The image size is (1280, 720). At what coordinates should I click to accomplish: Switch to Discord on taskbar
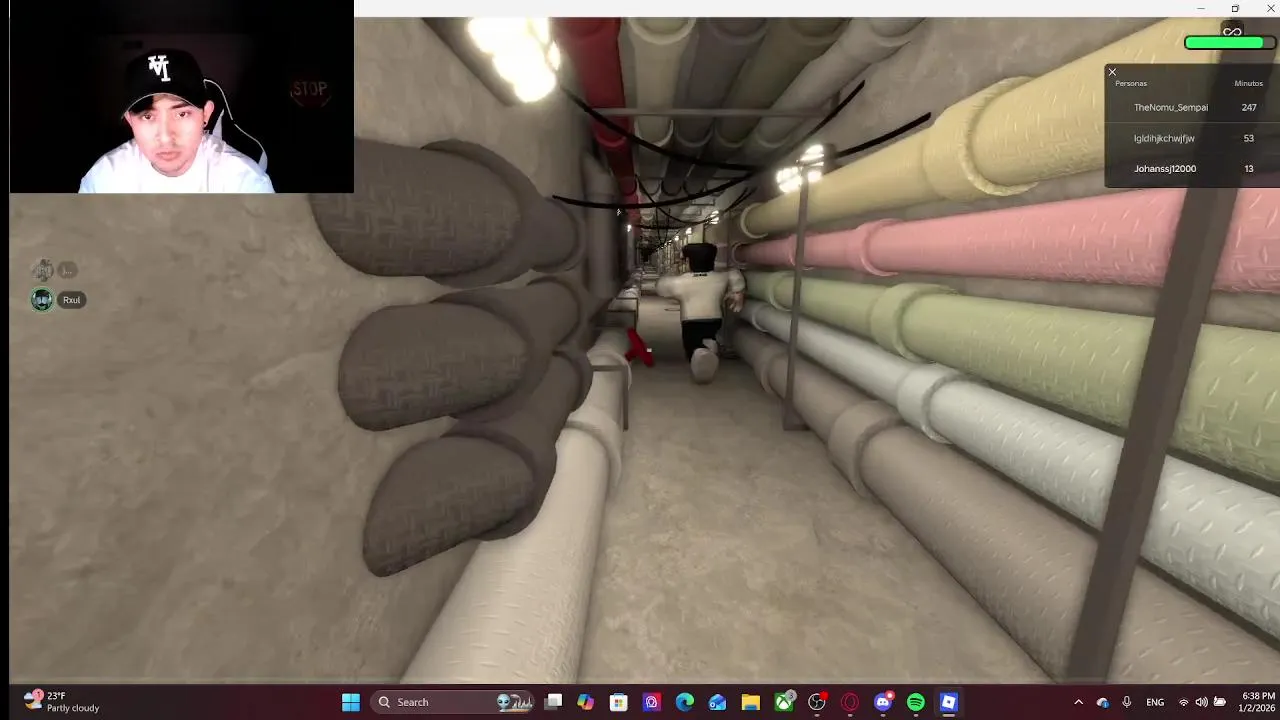(x=883, y=702)
